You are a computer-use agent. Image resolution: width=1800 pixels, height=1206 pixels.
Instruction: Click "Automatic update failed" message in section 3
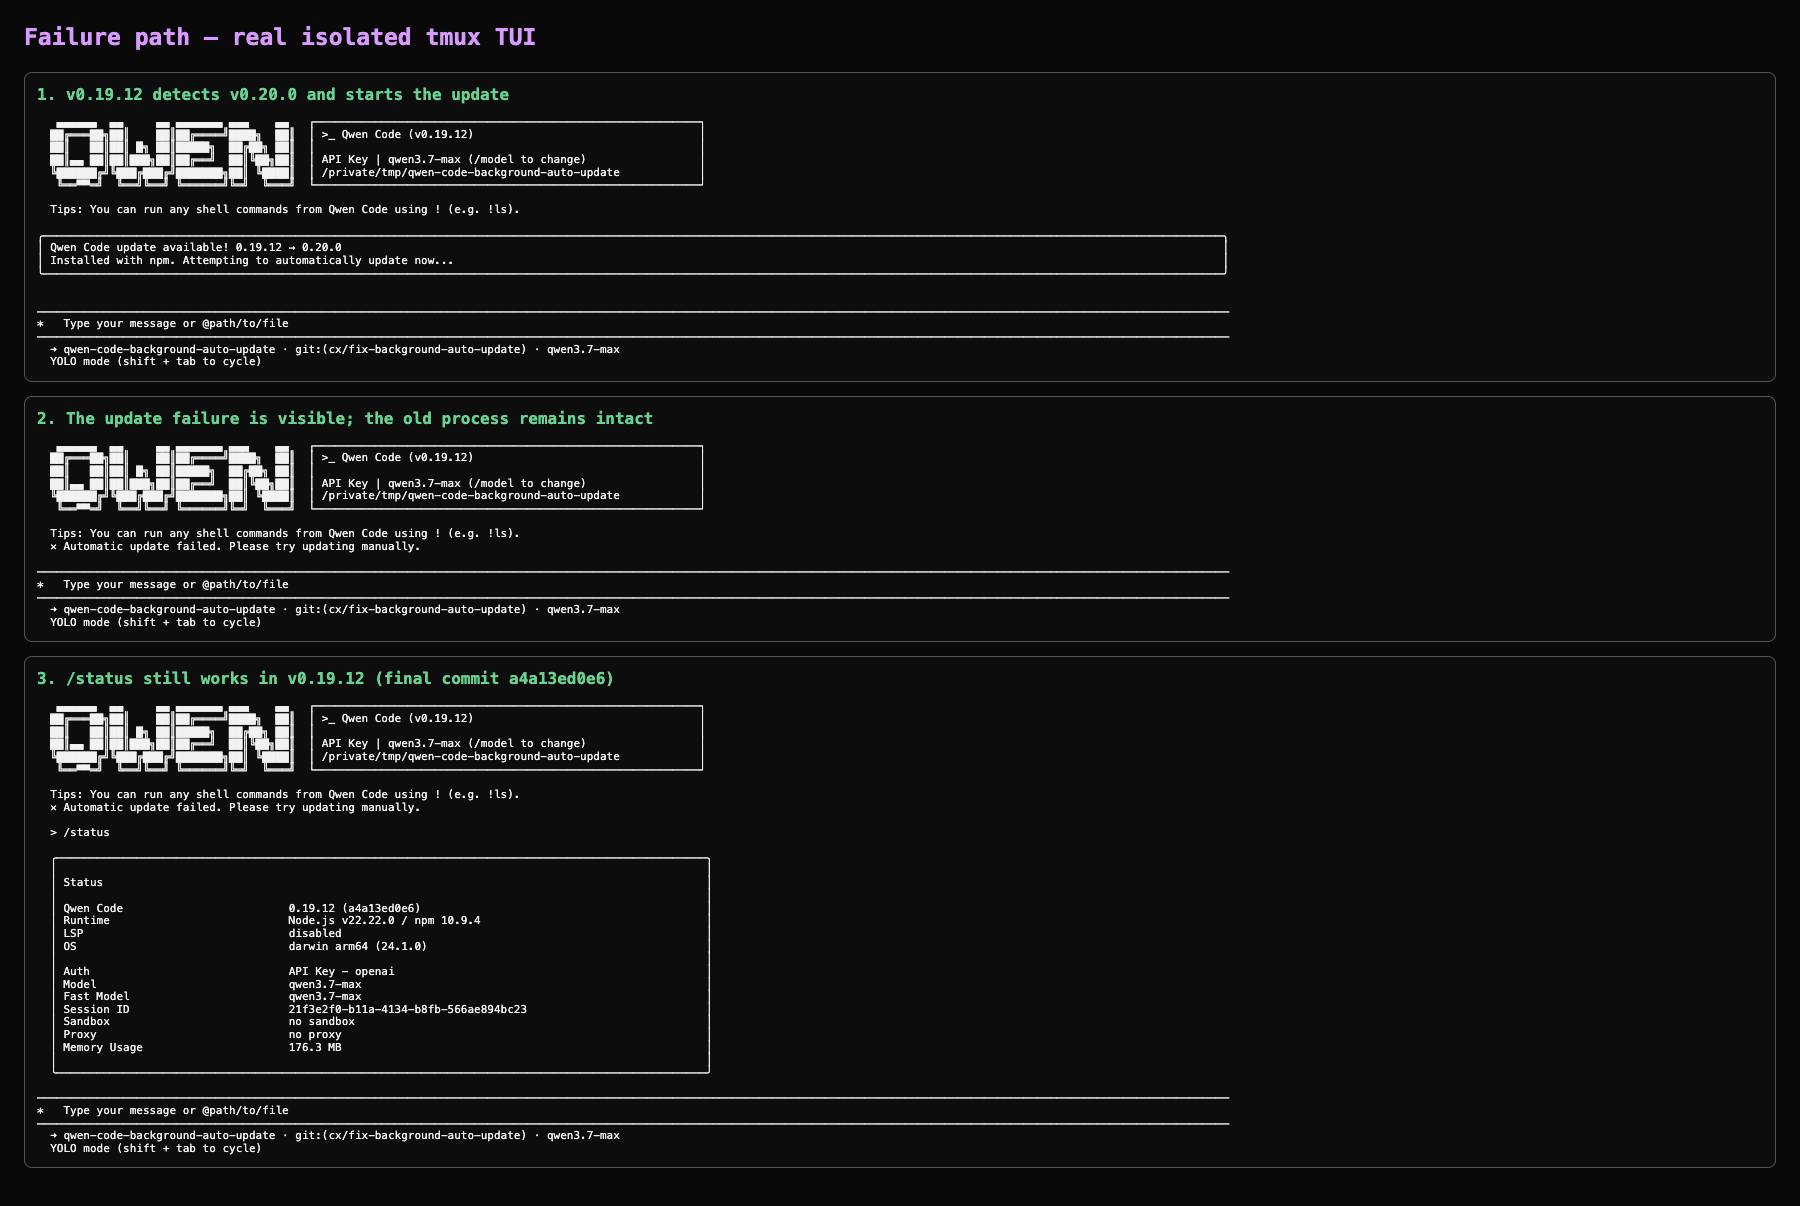coord(235,807)
